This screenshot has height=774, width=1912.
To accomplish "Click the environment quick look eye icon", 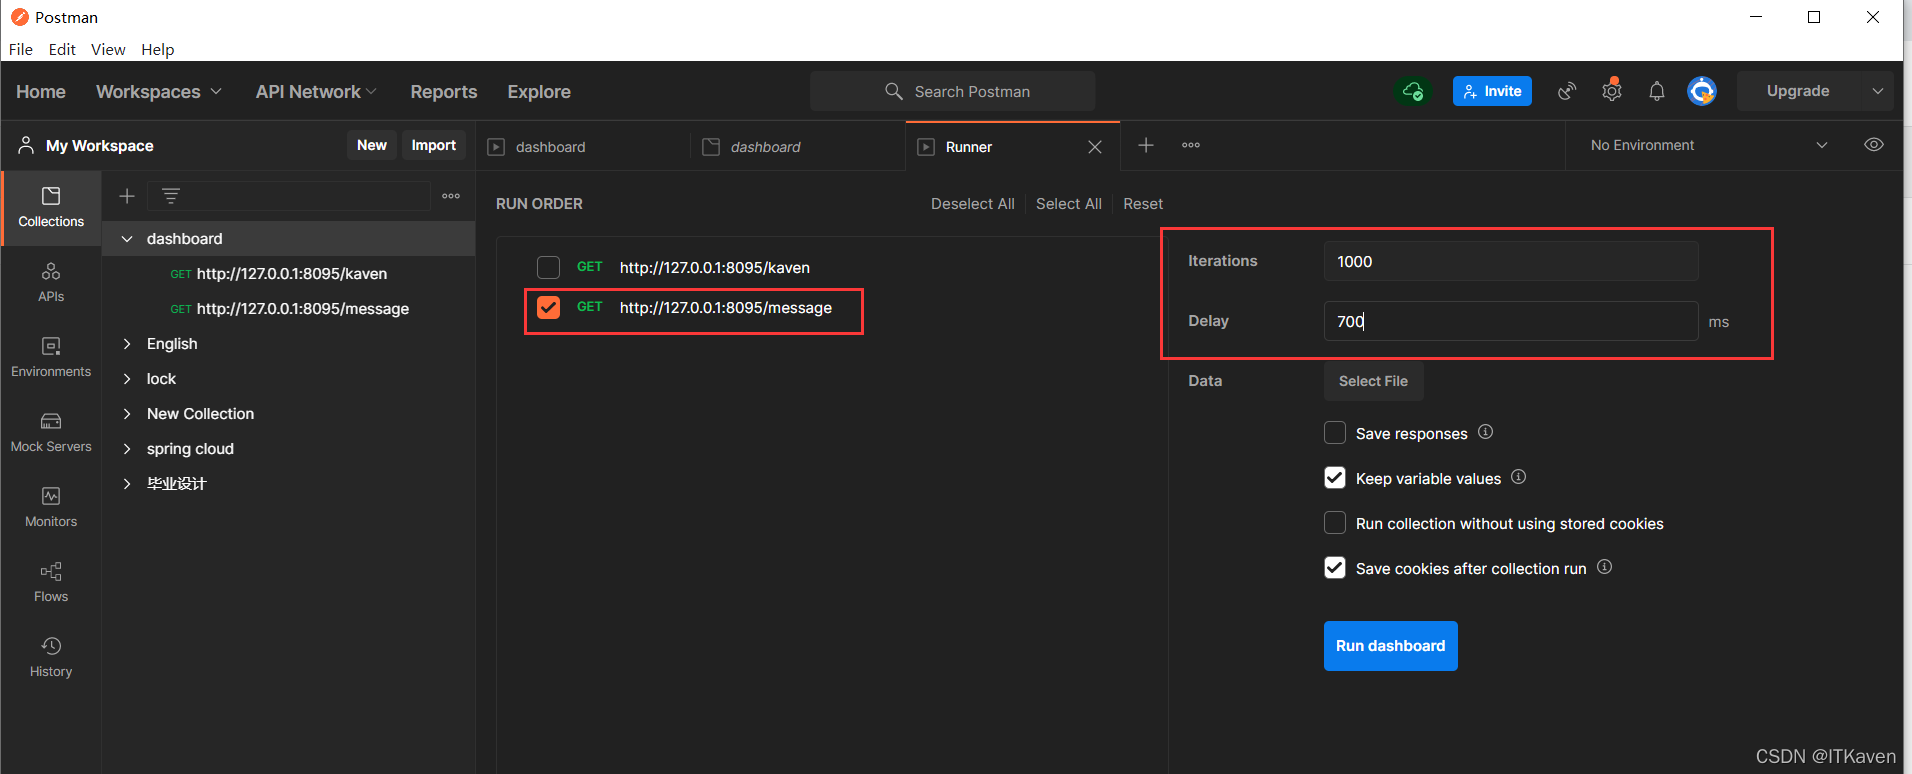I will (1874, 145).
